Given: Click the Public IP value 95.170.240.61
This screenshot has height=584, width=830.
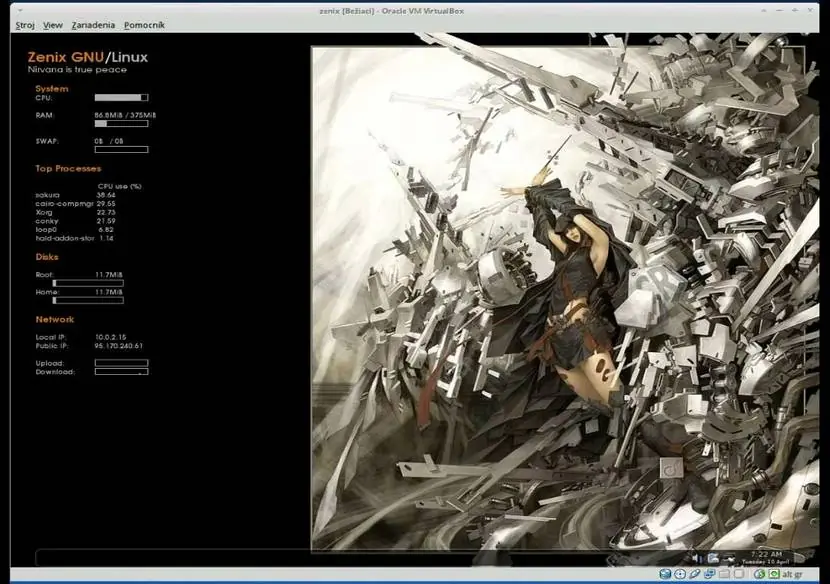Looking at the screenshot, I should (x=119, y=346).
